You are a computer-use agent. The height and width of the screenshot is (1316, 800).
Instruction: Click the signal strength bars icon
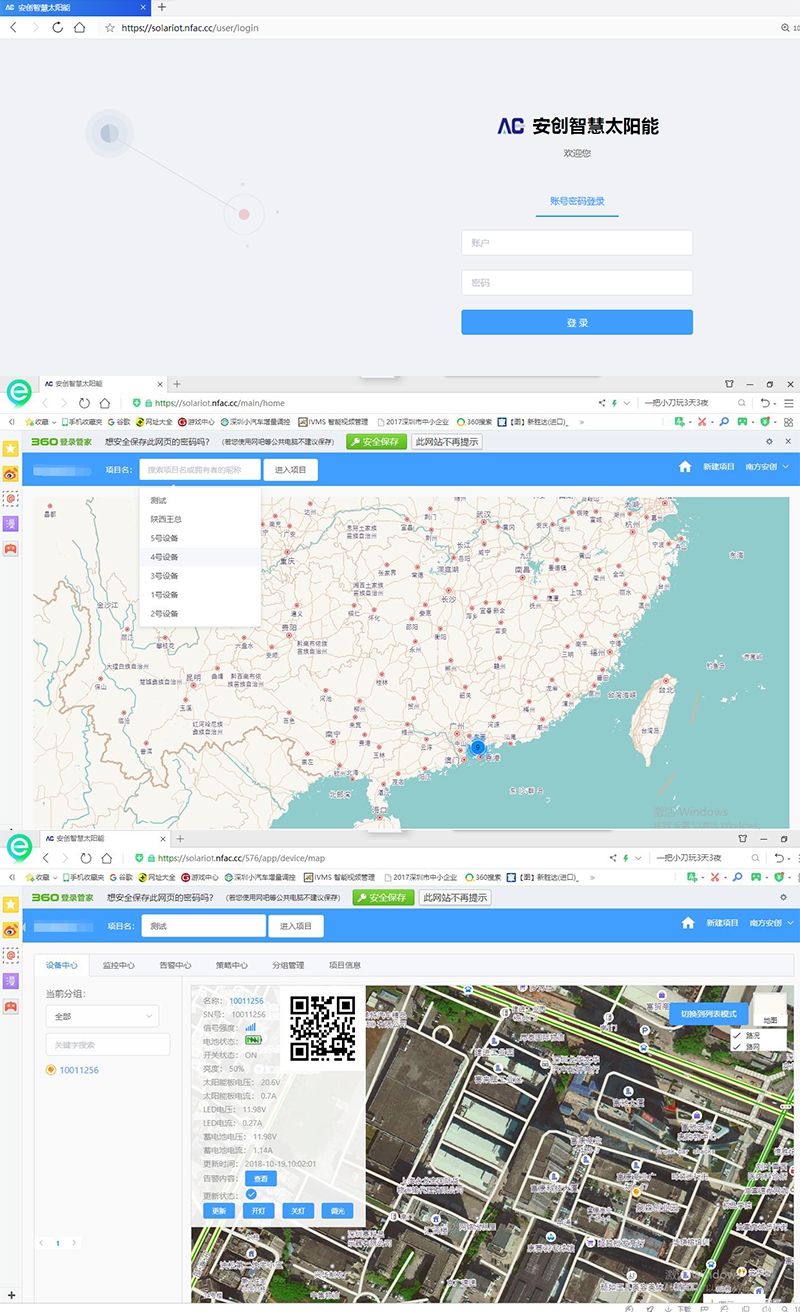[251, 1026]
